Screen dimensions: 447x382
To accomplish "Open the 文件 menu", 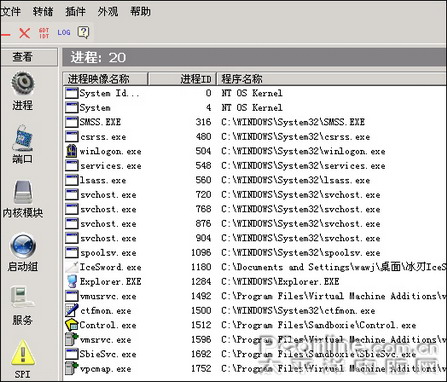I will pos(10,12).
